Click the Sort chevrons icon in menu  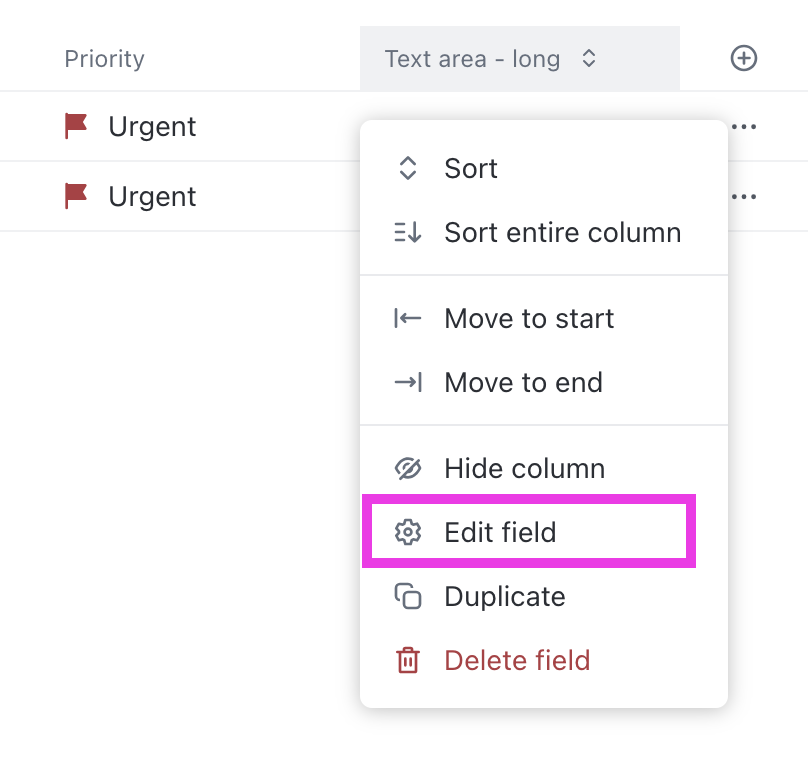408,168
